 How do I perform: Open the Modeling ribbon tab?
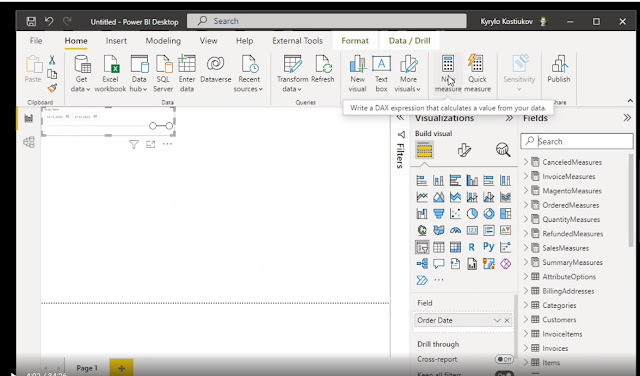[163, 41]
